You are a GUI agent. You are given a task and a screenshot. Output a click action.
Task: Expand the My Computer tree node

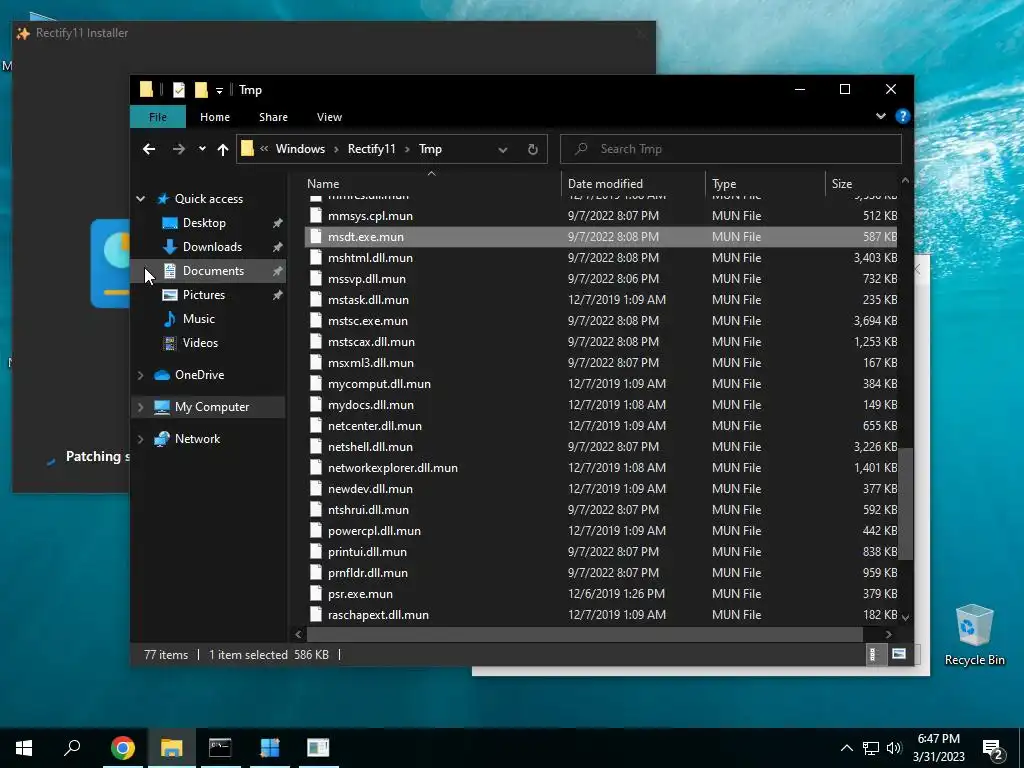(x=140, y=407)
